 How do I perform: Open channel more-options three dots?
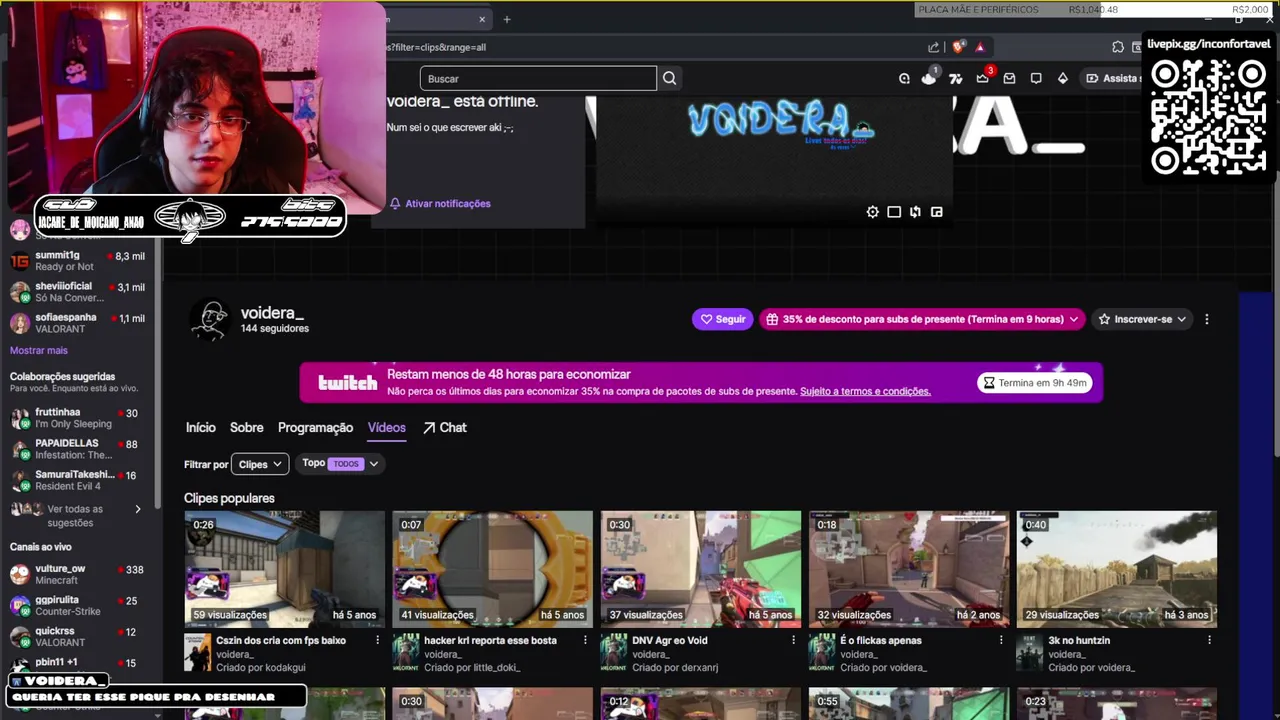click(1206, 319)
